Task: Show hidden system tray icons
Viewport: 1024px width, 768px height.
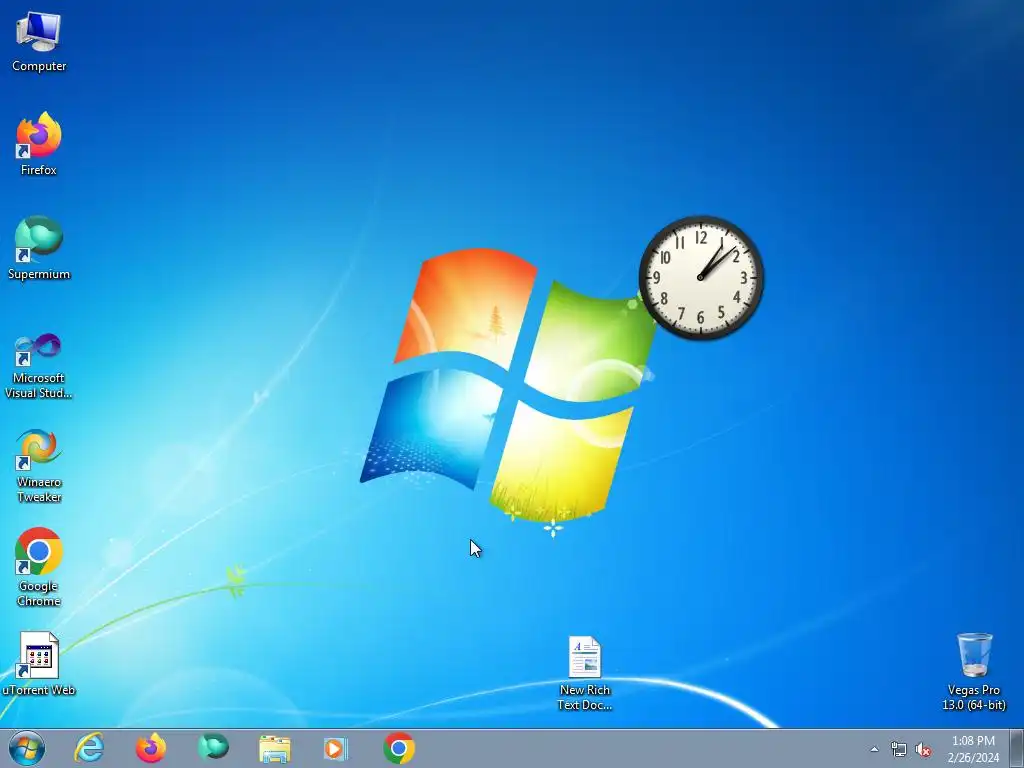Action: pos(874,750)
